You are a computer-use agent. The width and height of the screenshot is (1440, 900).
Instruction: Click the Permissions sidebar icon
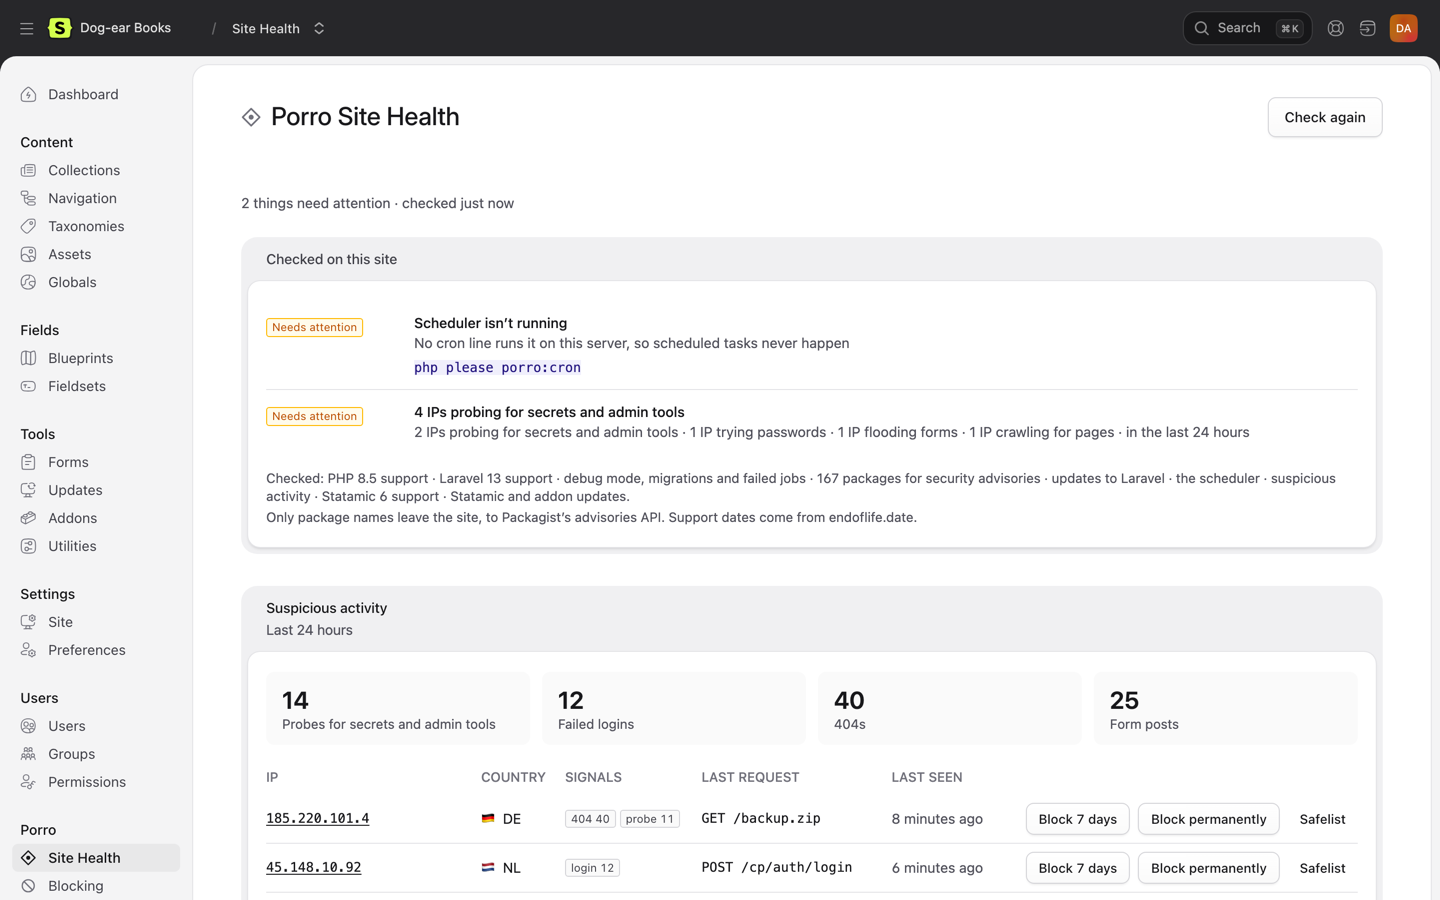(28, 783)
